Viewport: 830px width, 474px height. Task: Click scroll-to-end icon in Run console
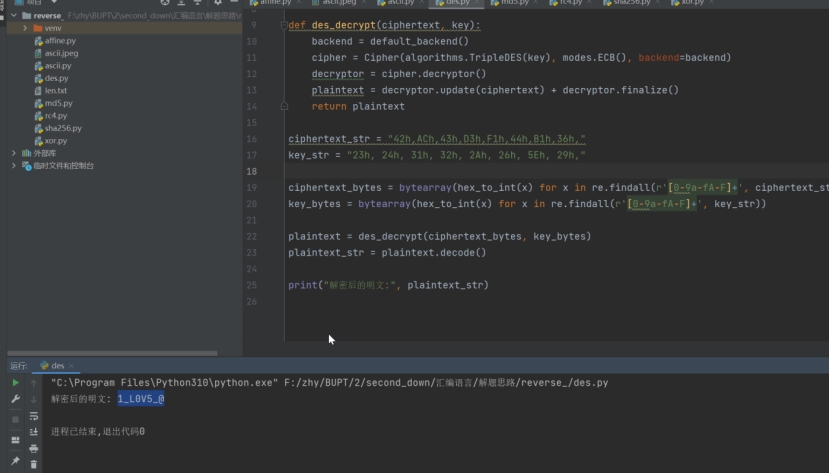click(34, 432)
